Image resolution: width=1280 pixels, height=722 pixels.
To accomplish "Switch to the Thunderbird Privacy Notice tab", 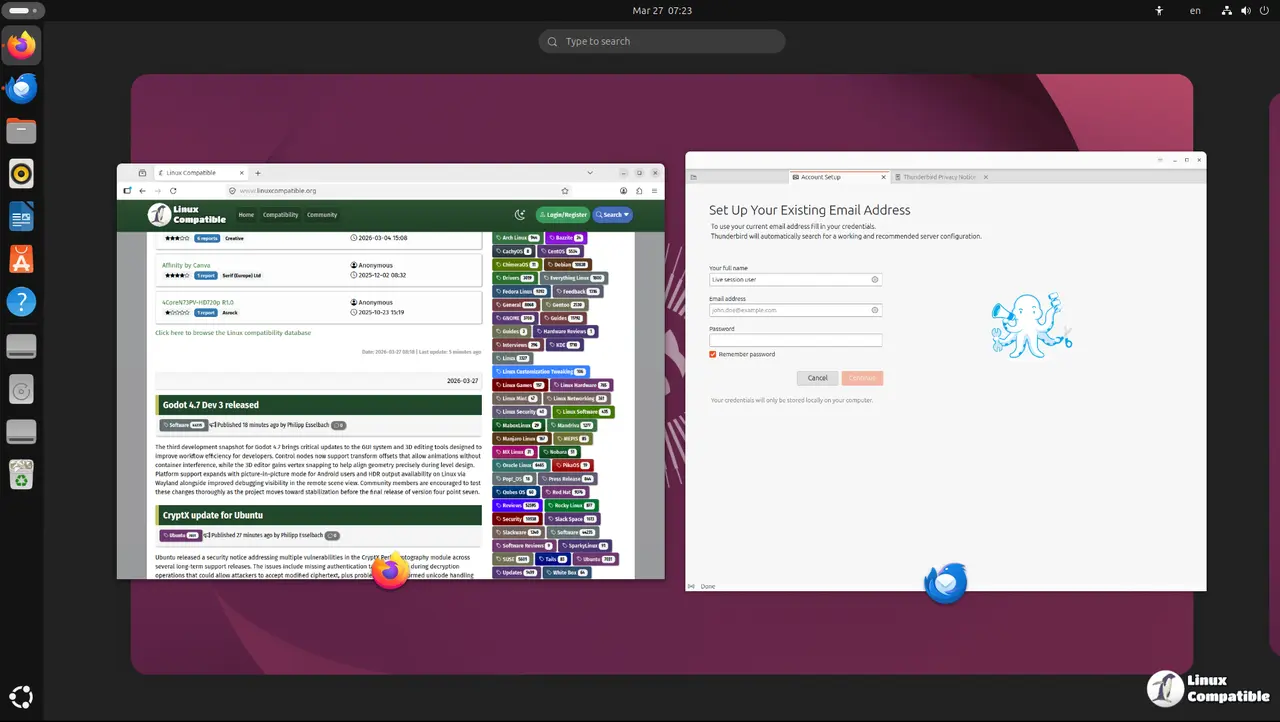I will tap(938, 177).
